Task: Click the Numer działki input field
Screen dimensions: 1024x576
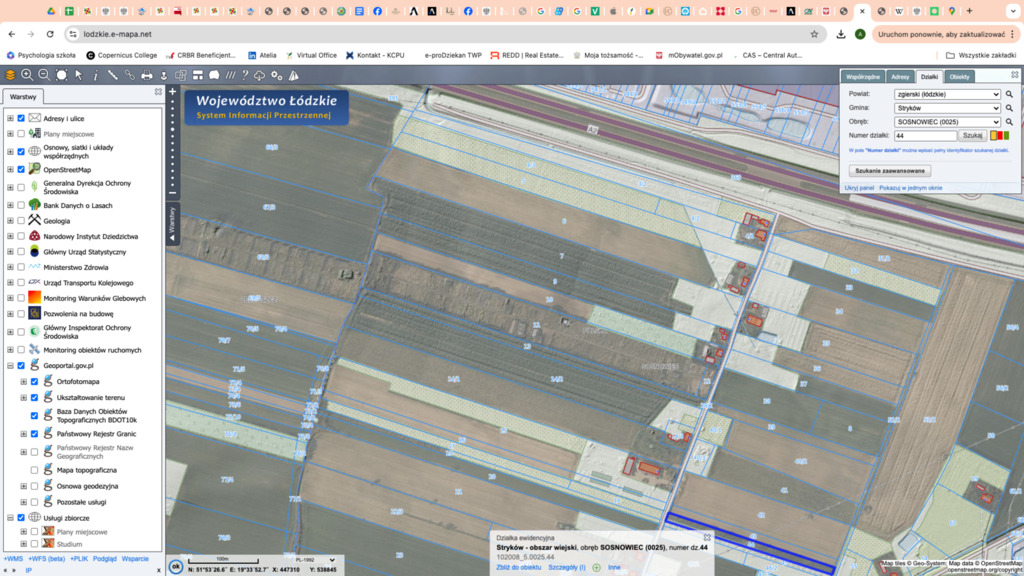Action: 925,135
